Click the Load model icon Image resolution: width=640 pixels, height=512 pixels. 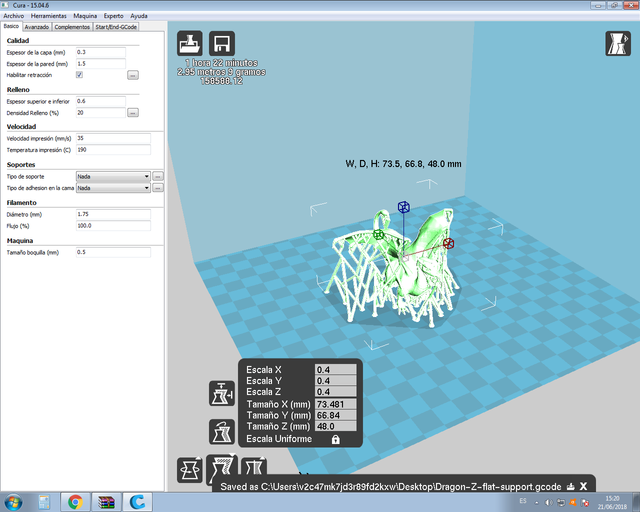coord(189,43)
